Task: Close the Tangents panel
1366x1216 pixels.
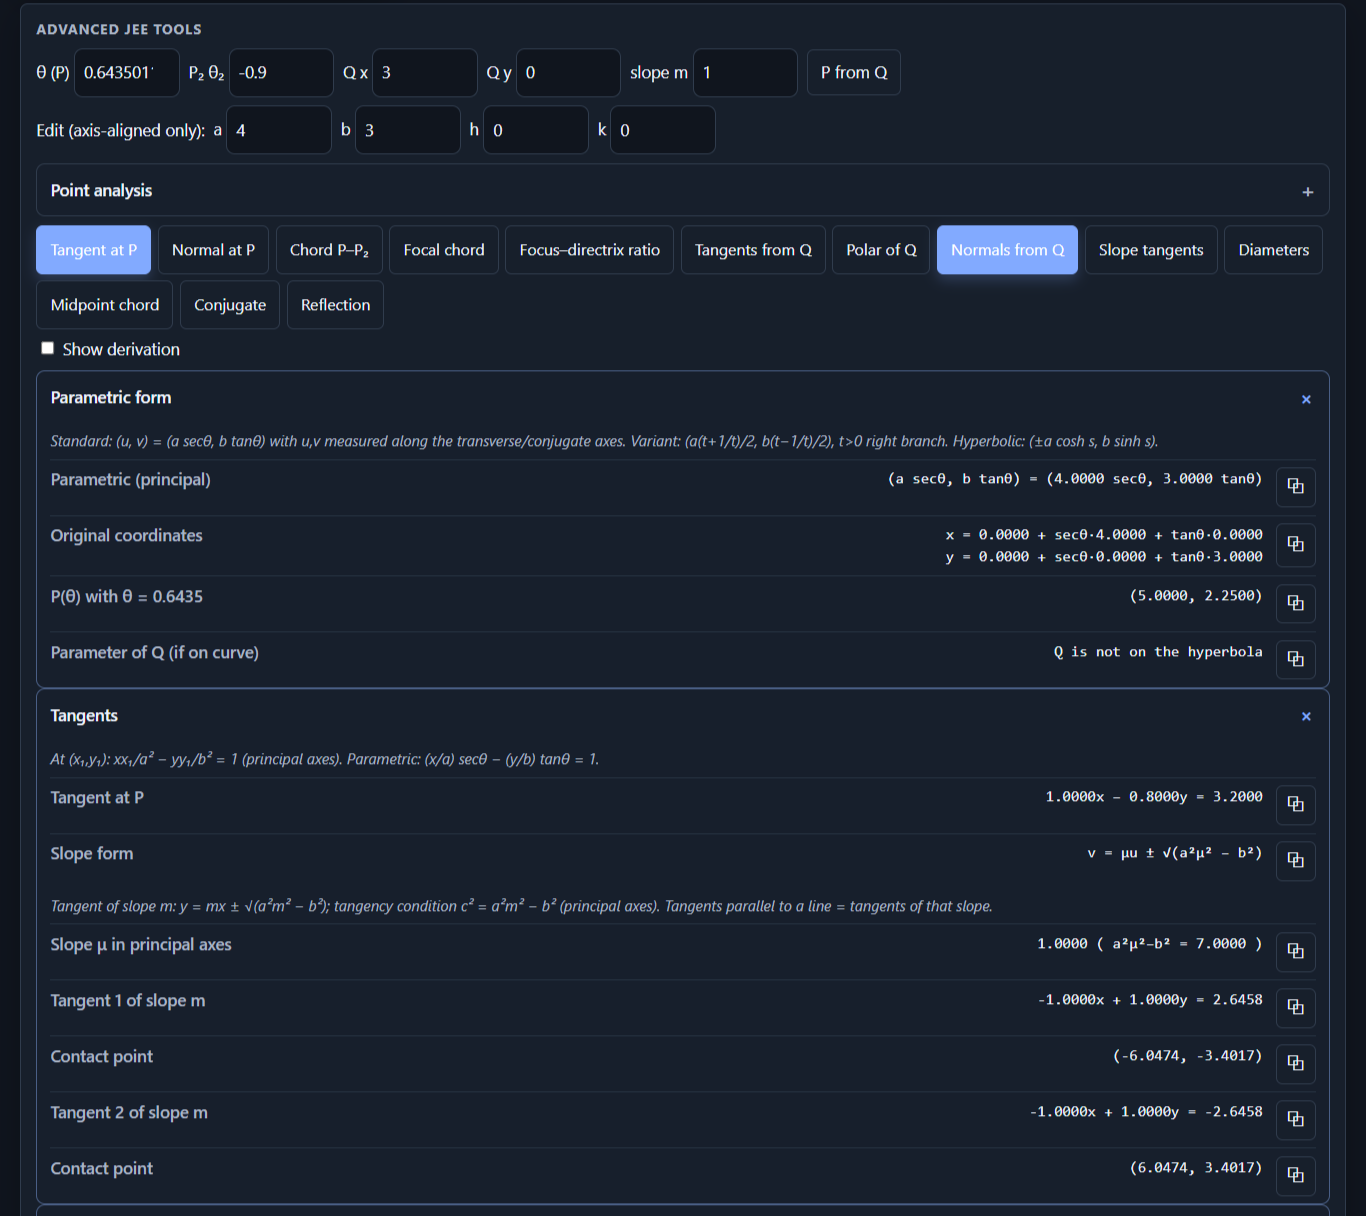Action: pos(1306,716)
